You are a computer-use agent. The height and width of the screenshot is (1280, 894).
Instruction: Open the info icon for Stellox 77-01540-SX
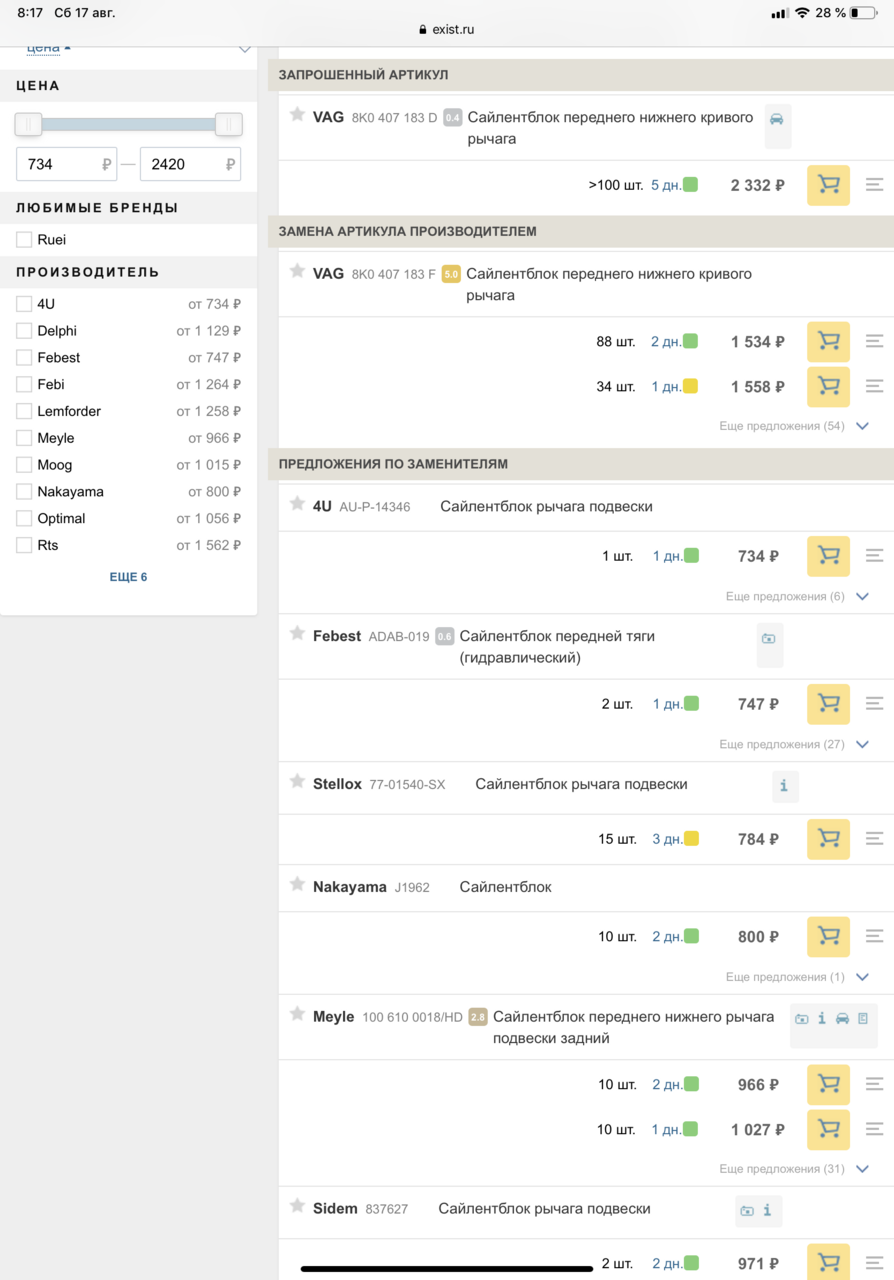(784, 786)
